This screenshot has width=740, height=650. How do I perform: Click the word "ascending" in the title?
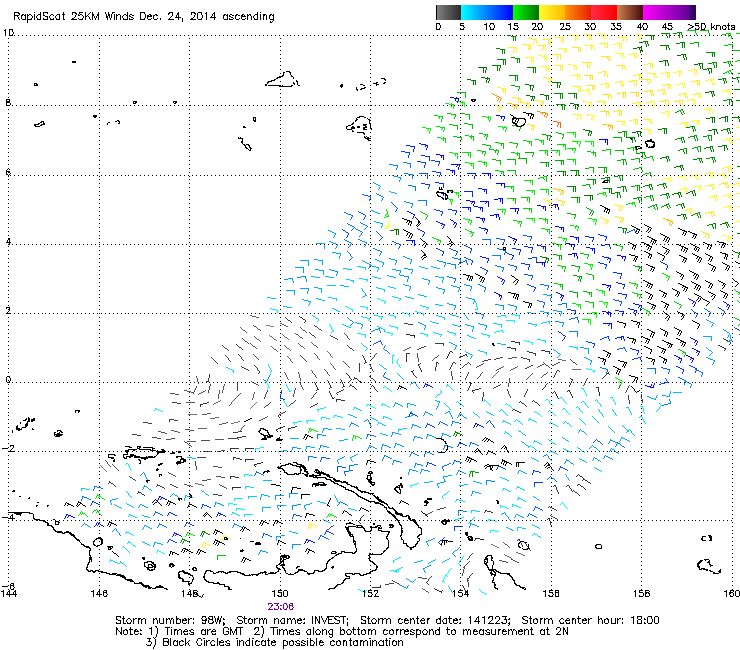click(x=248, y=17)
